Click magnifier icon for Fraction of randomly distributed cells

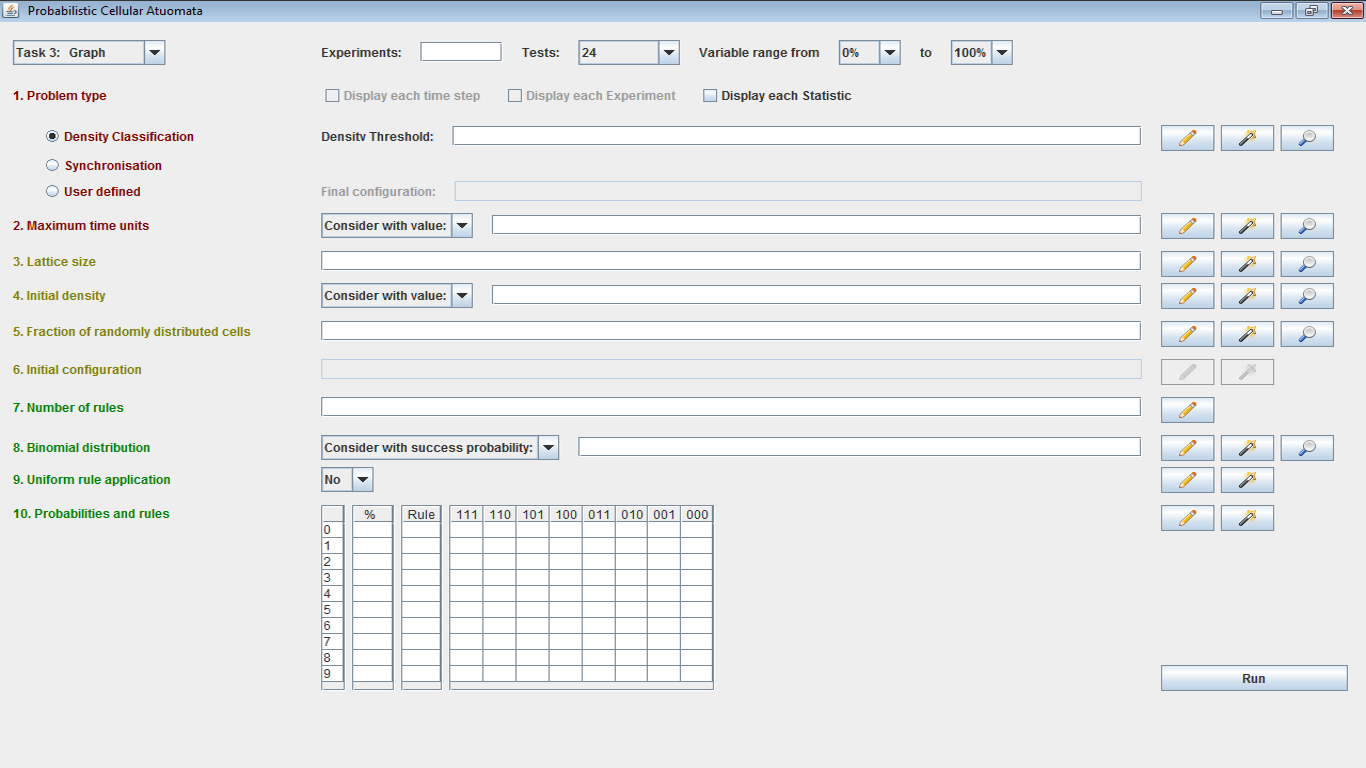(1307, 334)
